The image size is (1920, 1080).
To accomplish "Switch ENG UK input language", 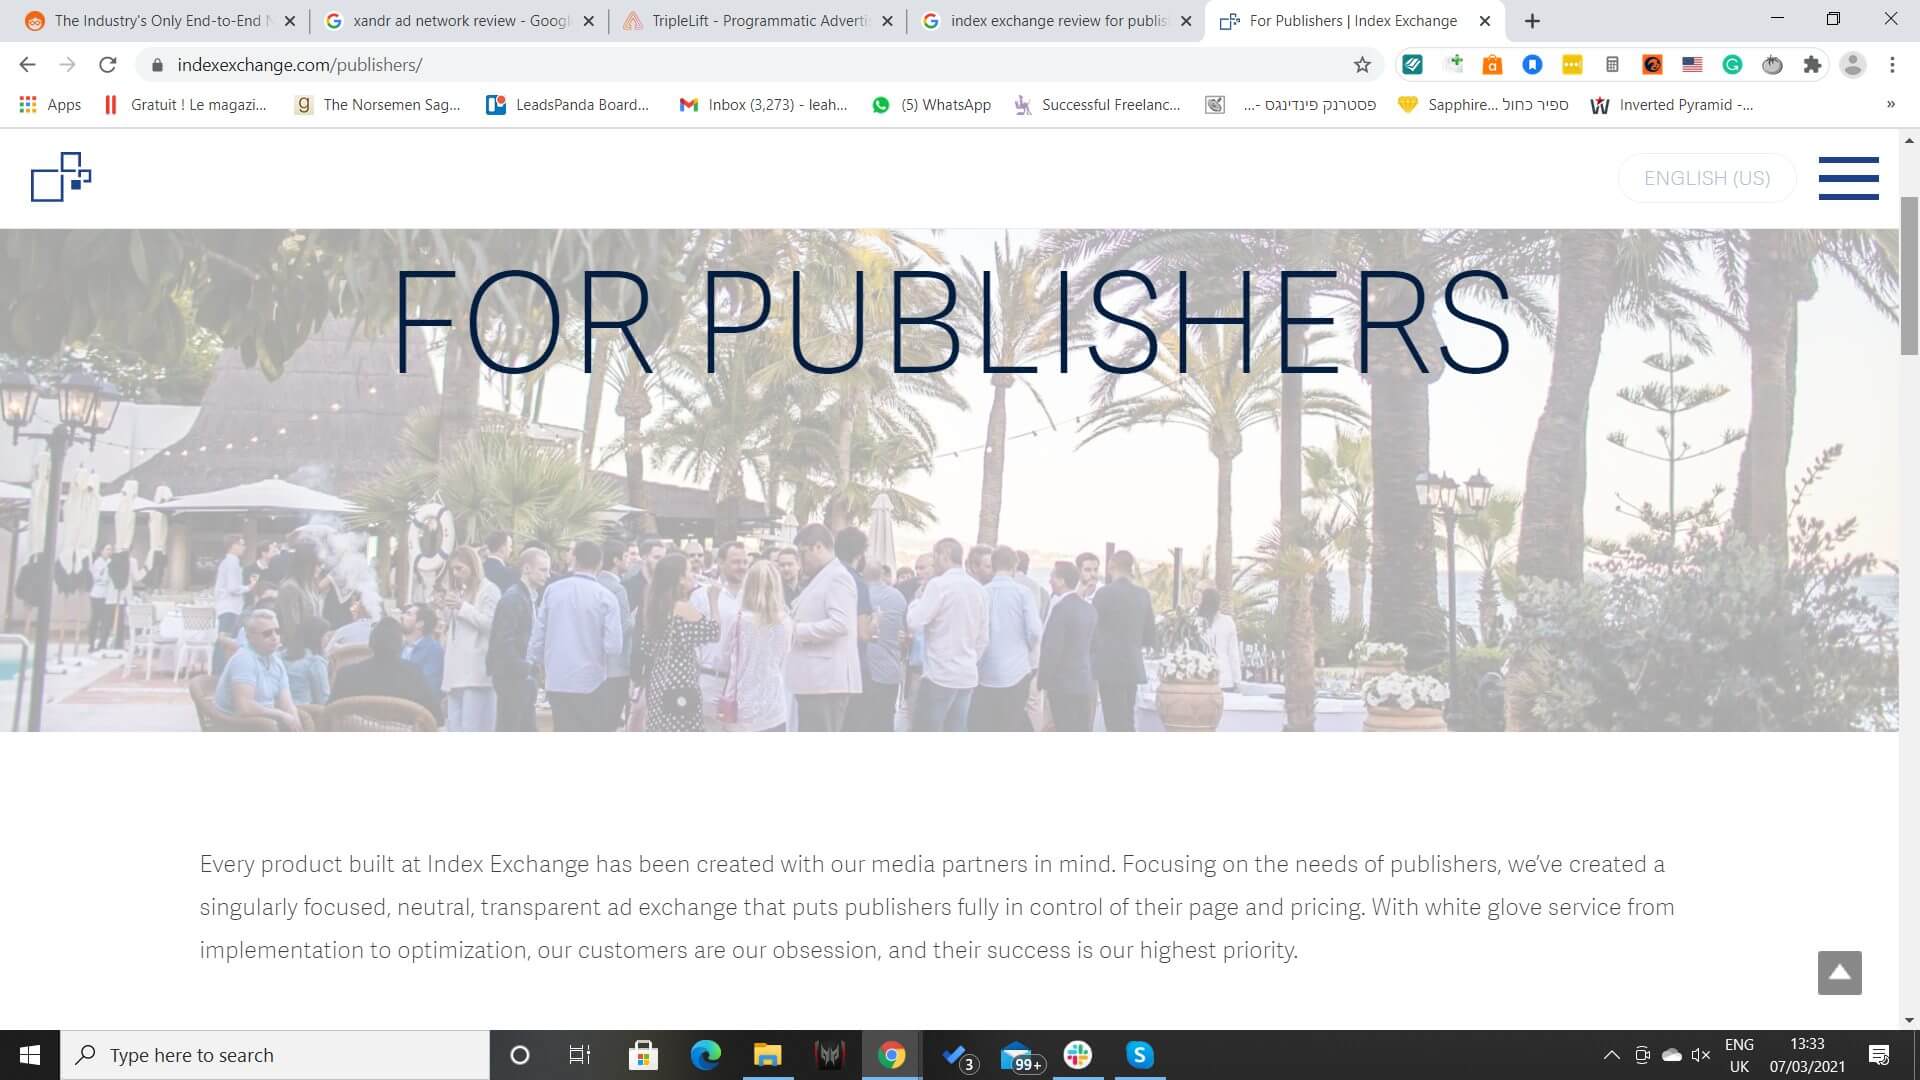I will click(1739, 1055).
